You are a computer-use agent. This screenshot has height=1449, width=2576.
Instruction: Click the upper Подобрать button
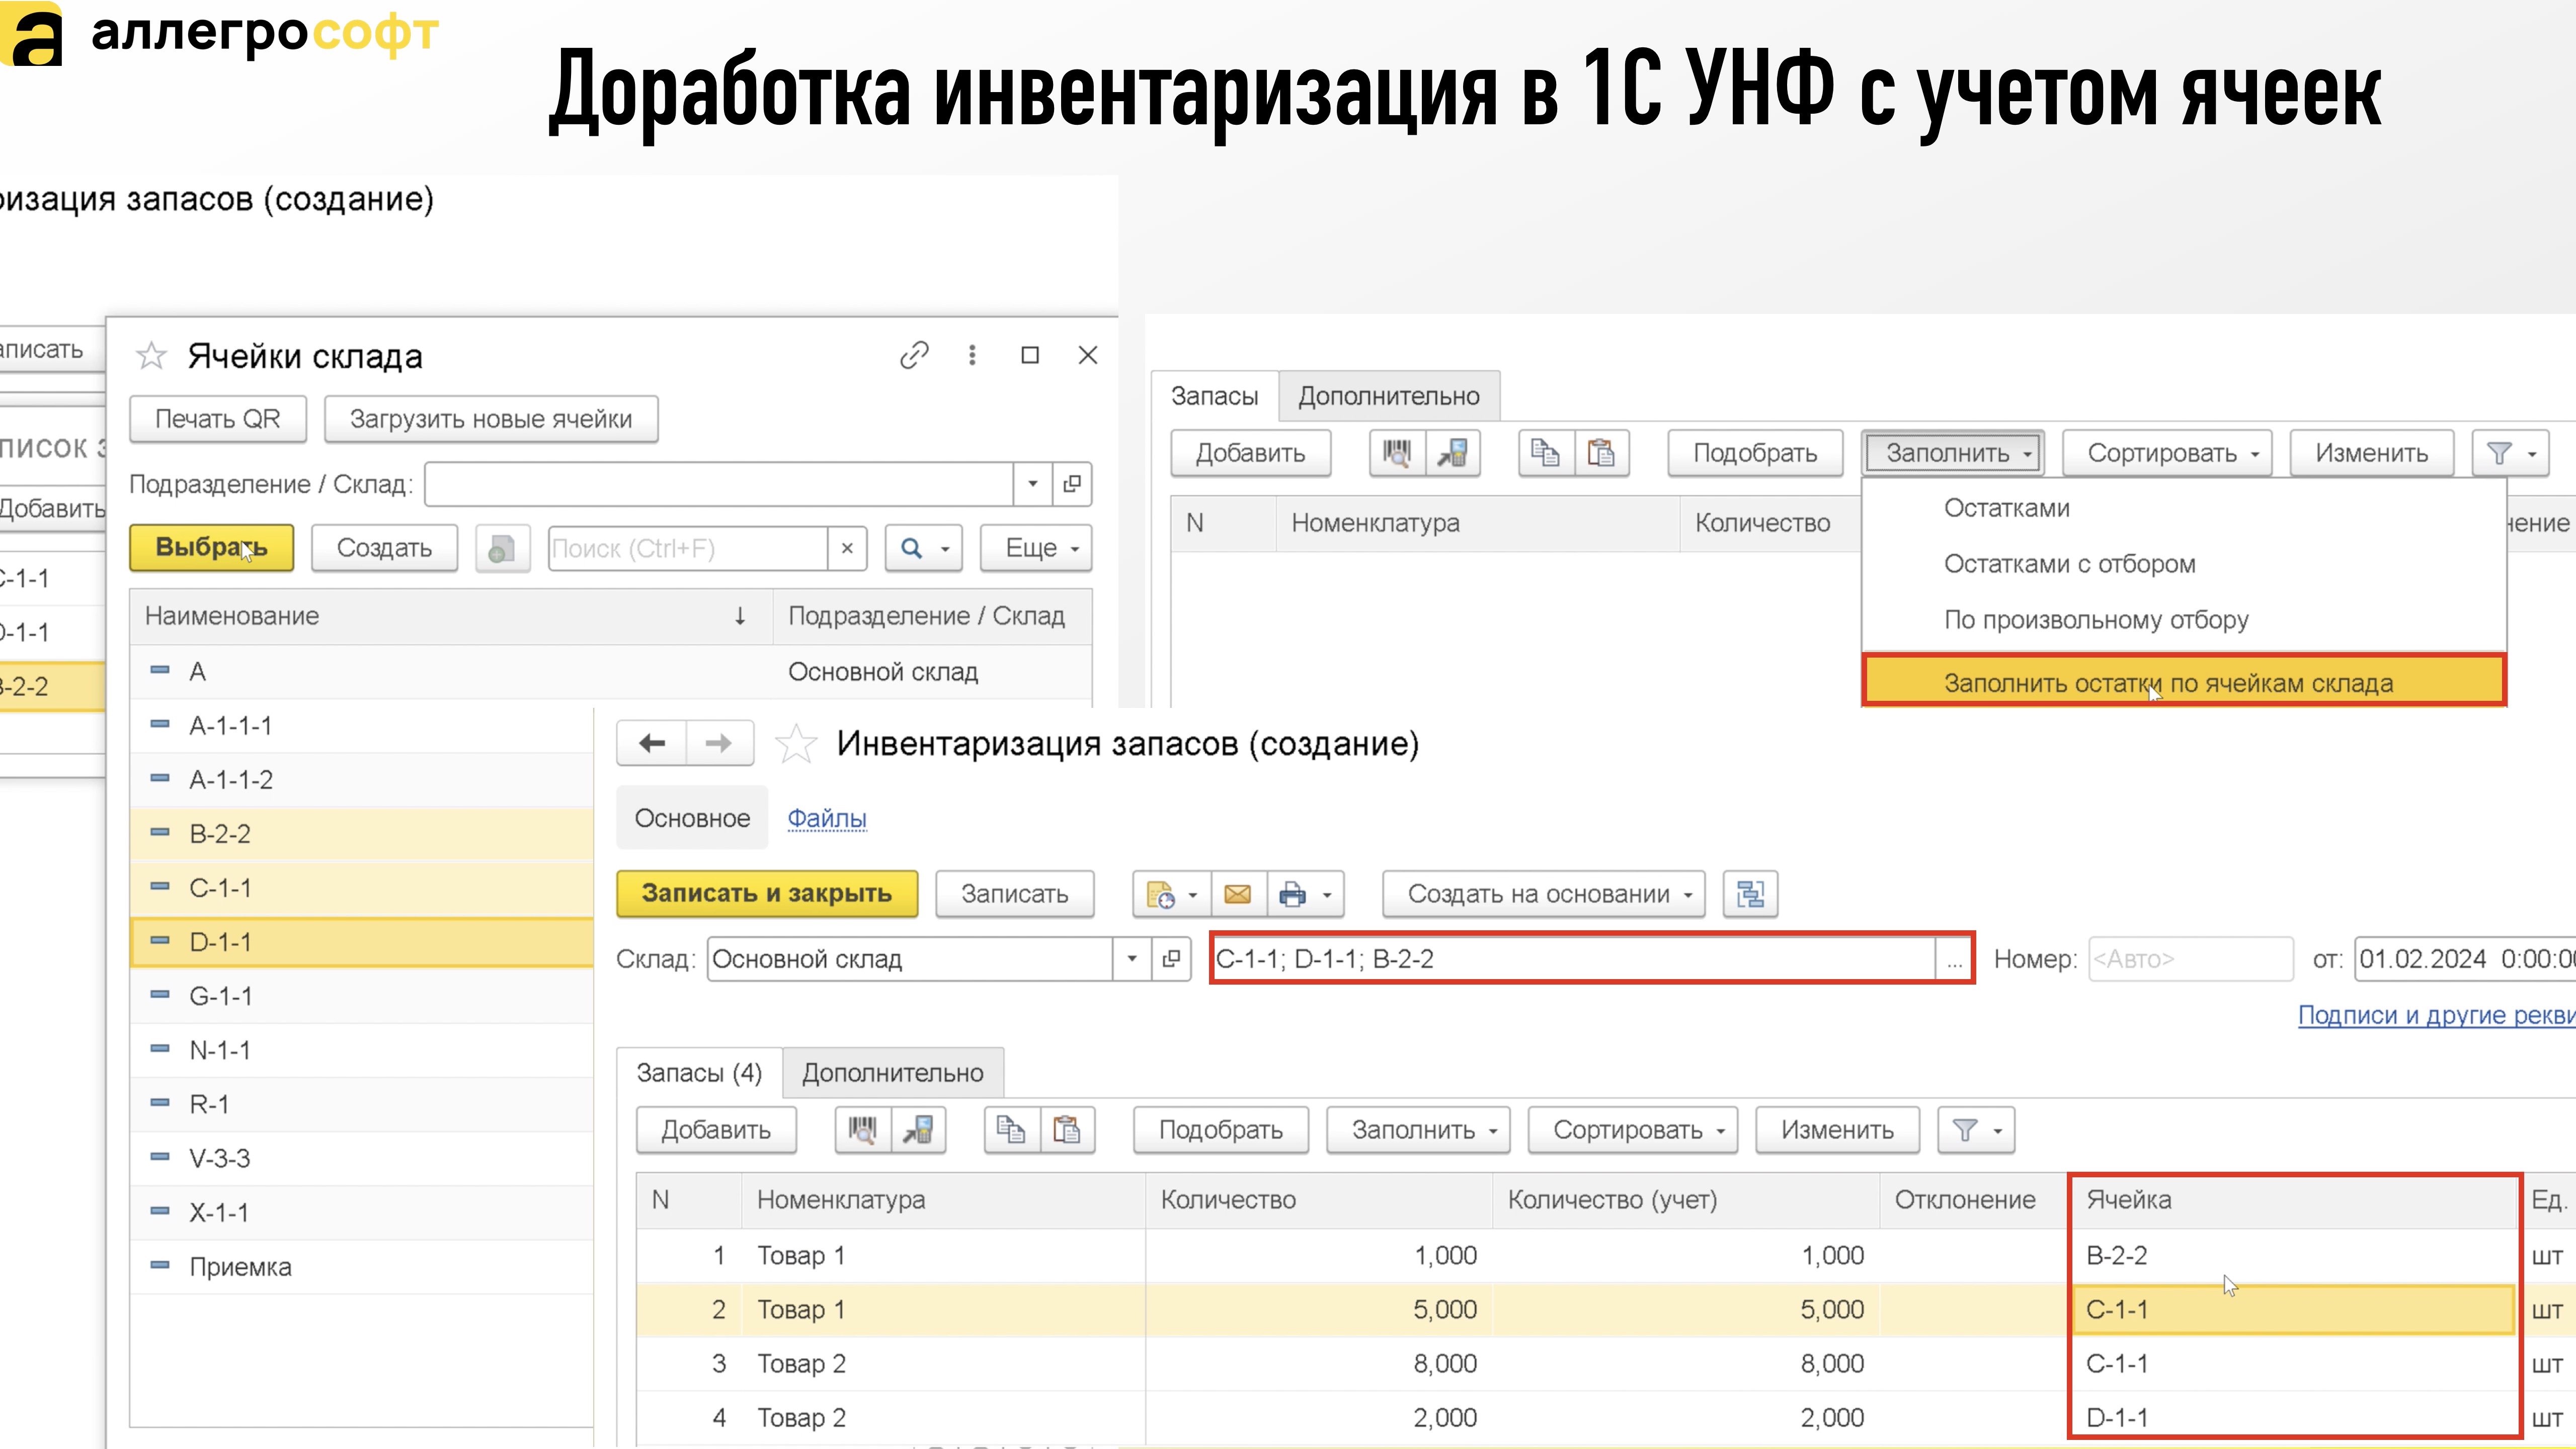[1755, 453]
